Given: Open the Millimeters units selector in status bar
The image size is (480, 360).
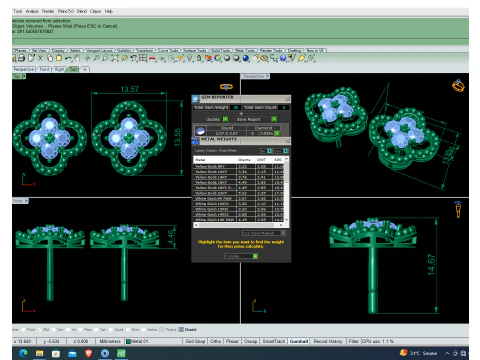Looking at the screenshot, I should 110,341.
